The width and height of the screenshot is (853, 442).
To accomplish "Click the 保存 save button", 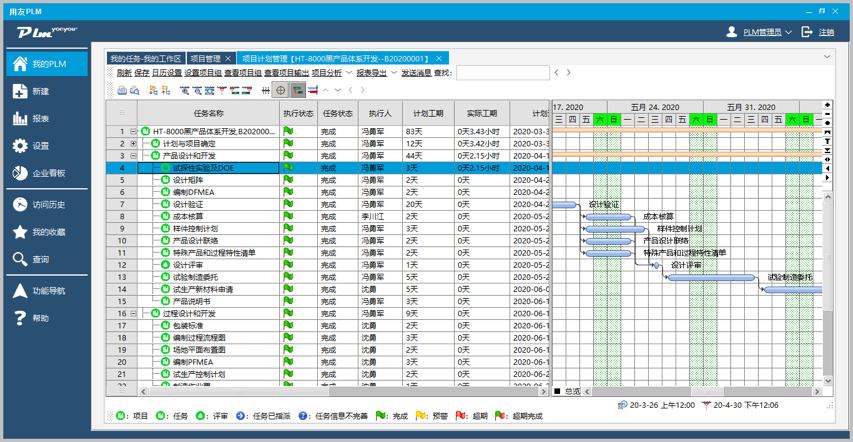I will [x=142, y=73].
